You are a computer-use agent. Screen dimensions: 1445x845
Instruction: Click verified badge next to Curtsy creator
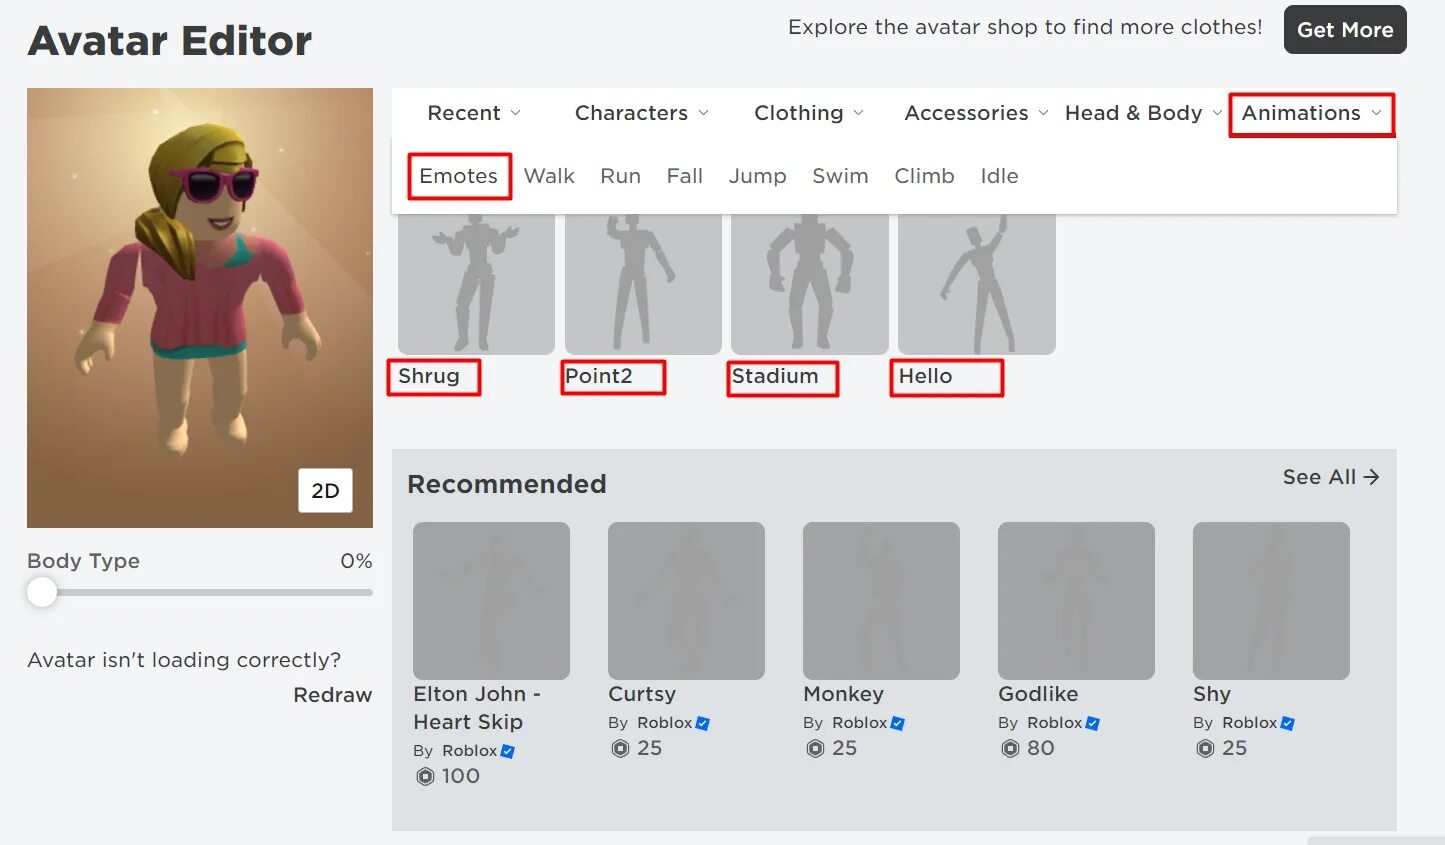pyautogui.click(x=702, y=723)
